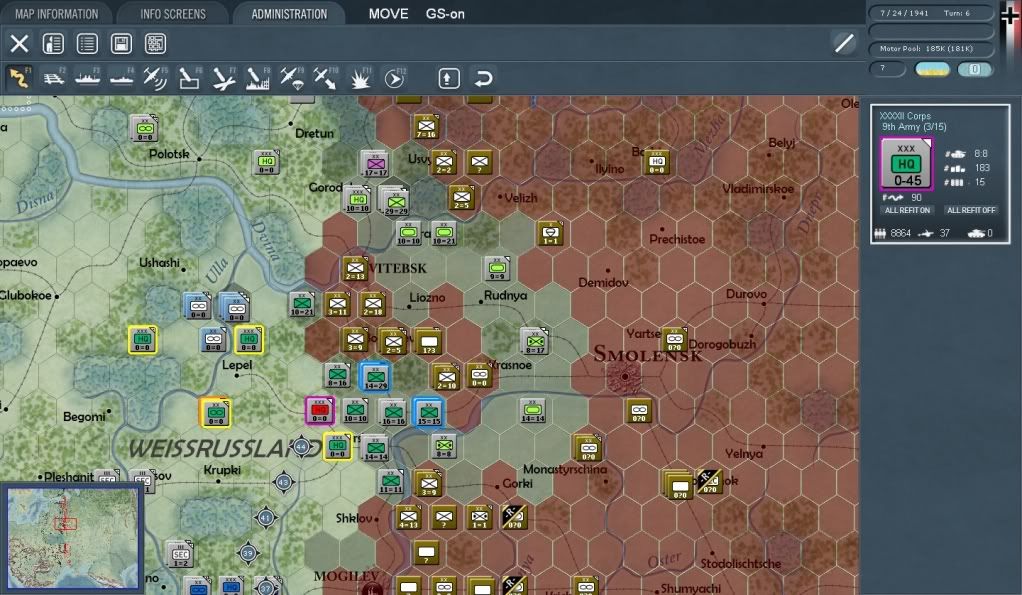The height and width of the screenshot is (595, 1022).
Task: Select the F10 air transfer mode icon
Action: [325, 78]
